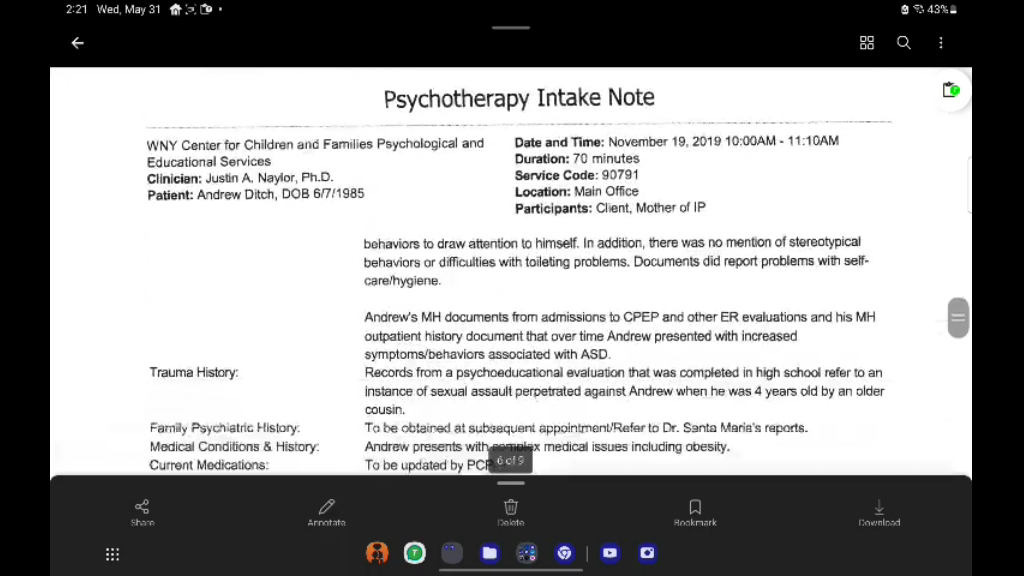Open the video player app in taskbar

610,553
